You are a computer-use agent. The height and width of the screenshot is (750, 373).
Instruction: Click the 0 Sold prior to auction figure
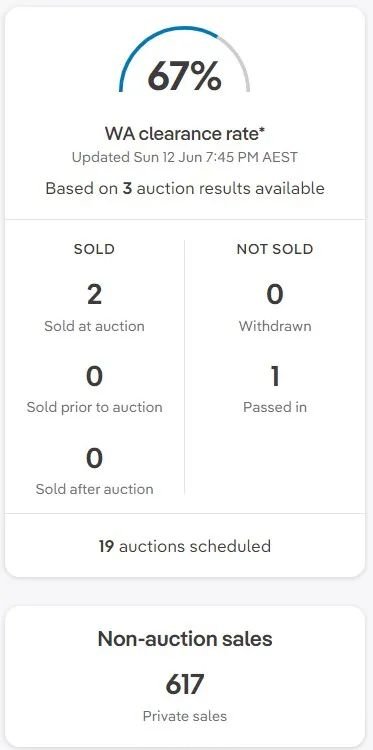pos(94,376)
